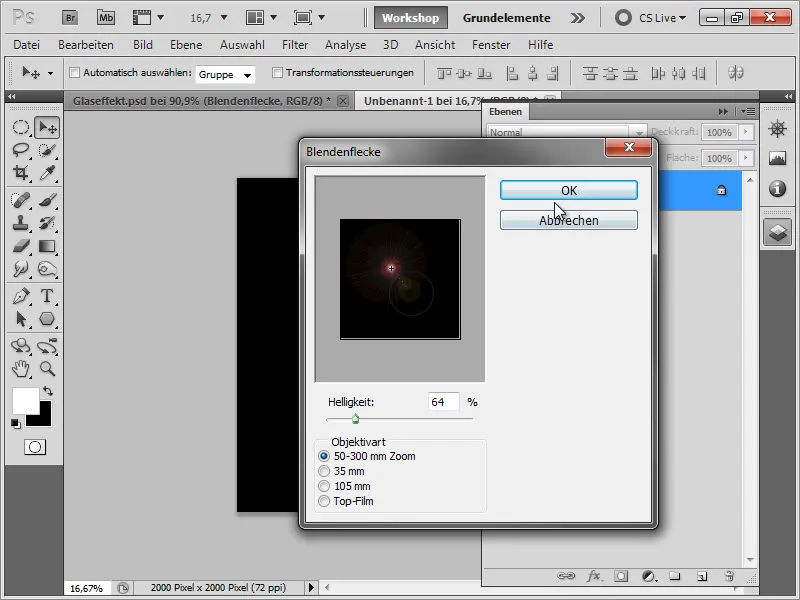Select the Healing Brush tool
800x600 pixels.
pyautogui.click(x=20, y=200)
